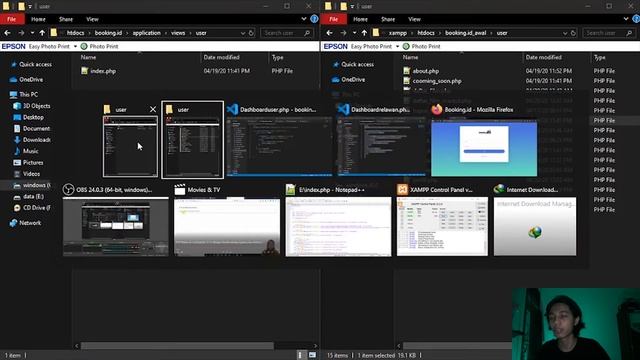Open address history dropdown in right address bar

565,33
